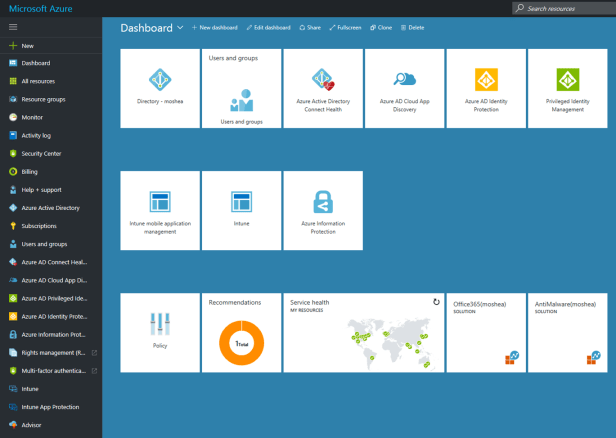616x438 pixels.
Task: Enter Fullscreen mode from the toolbar
Action: pos(345,28)
